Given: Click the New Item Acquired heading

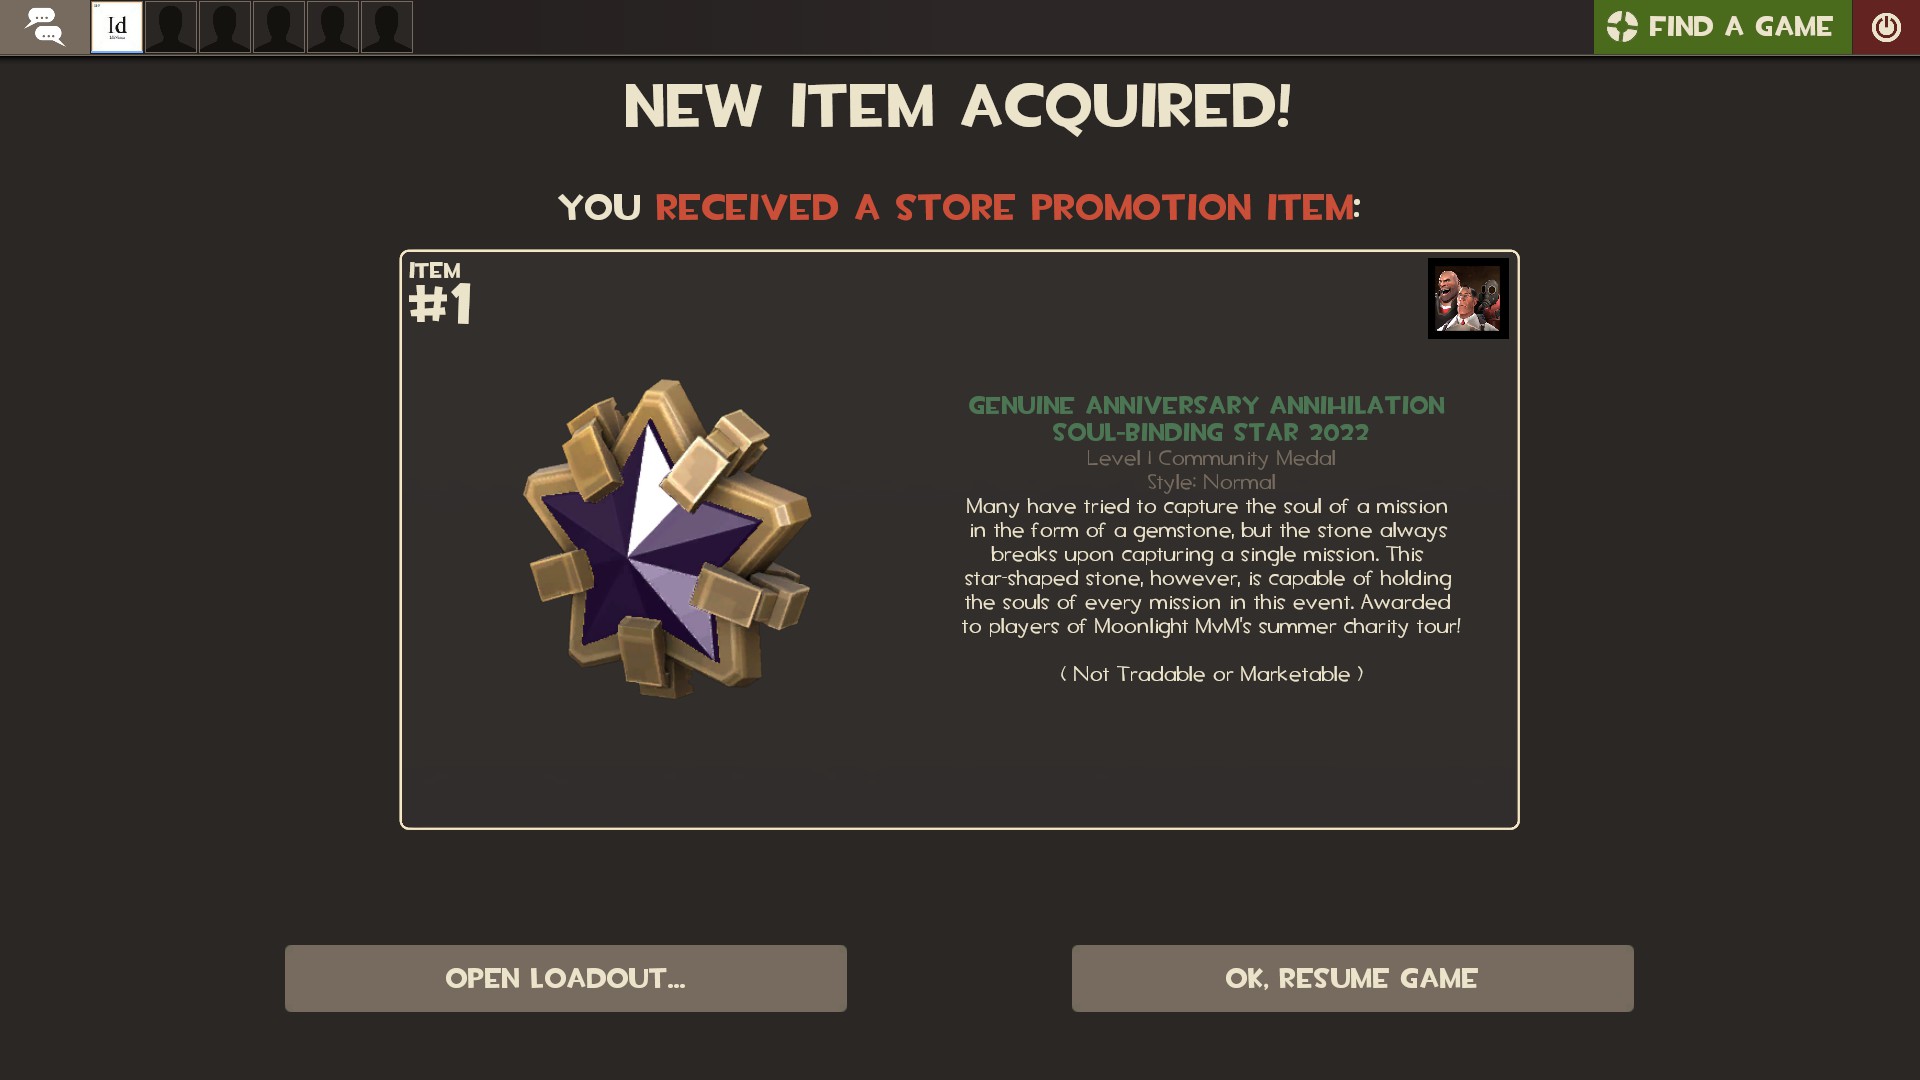Looking at the screenshot, I should click(x=958, y=106).
